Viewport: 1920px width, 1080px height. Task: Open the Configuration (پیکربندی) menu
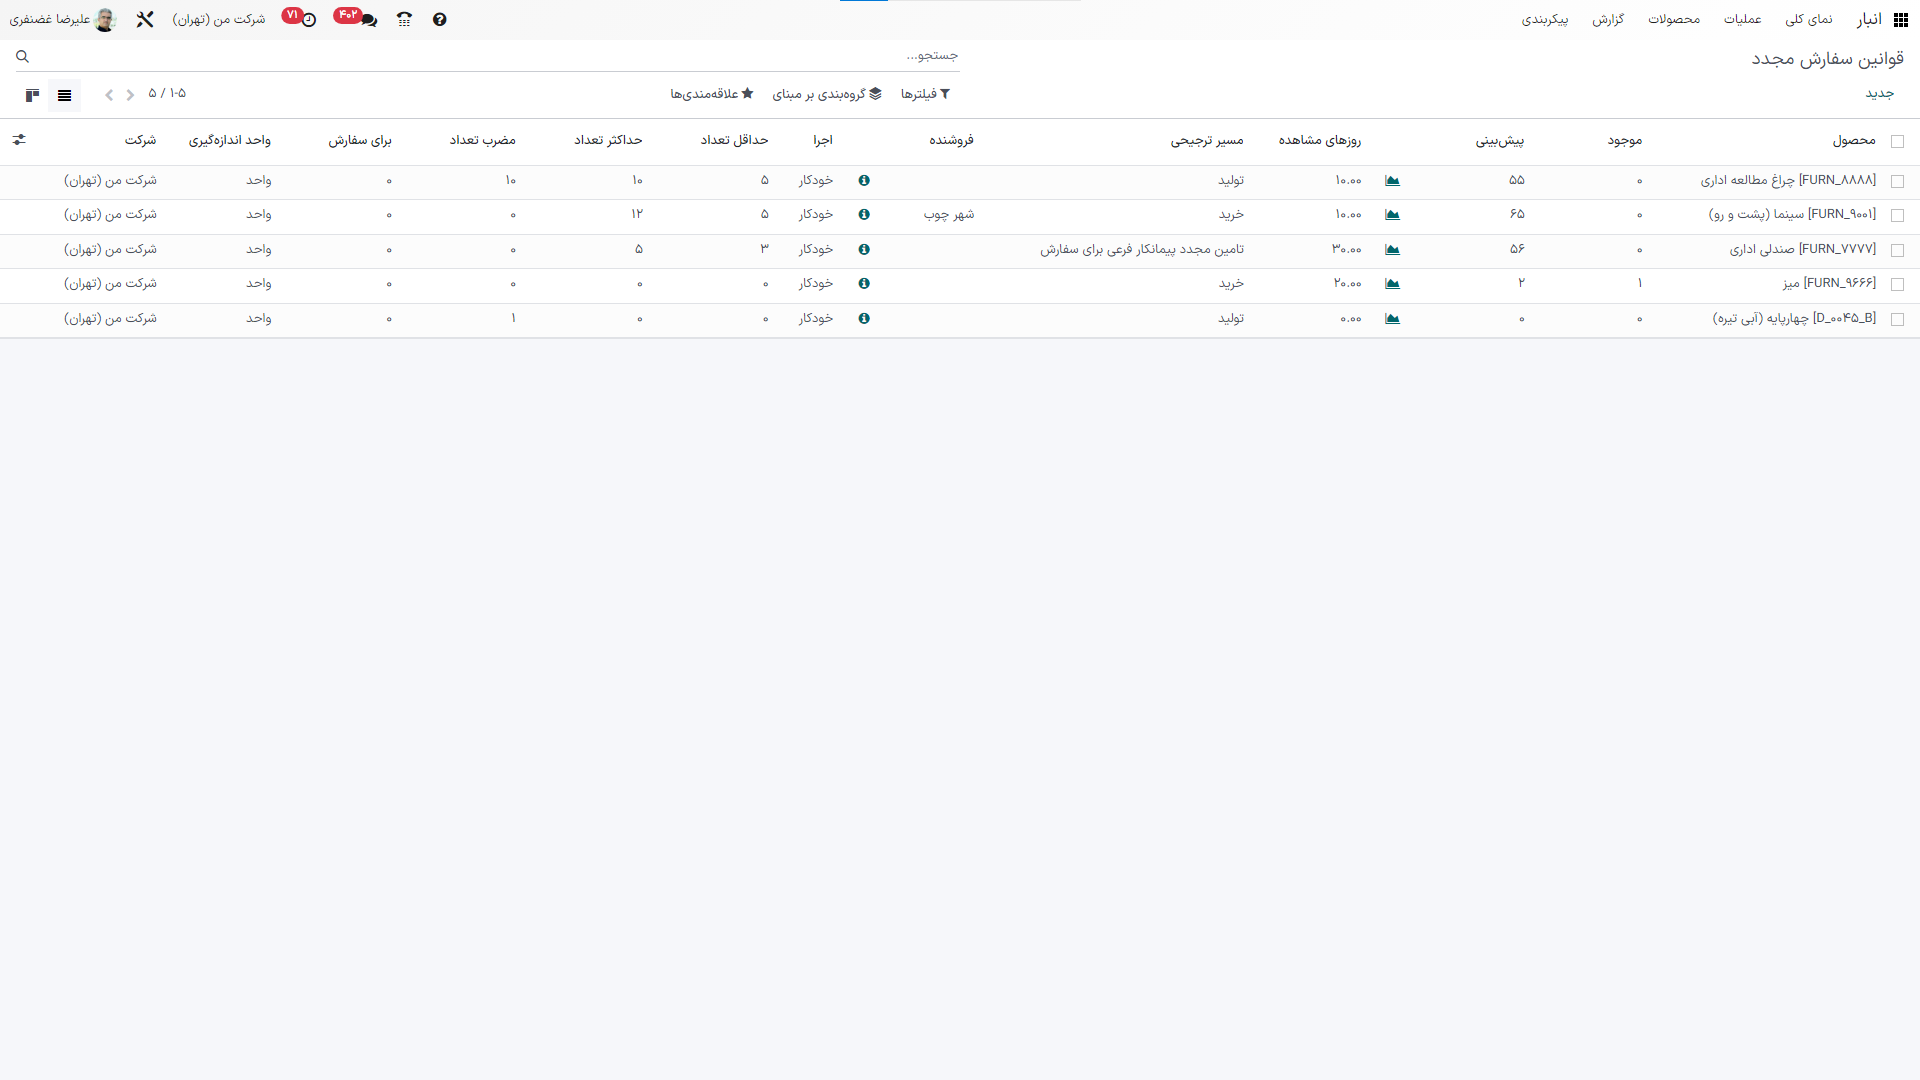tap(1545, 20)
